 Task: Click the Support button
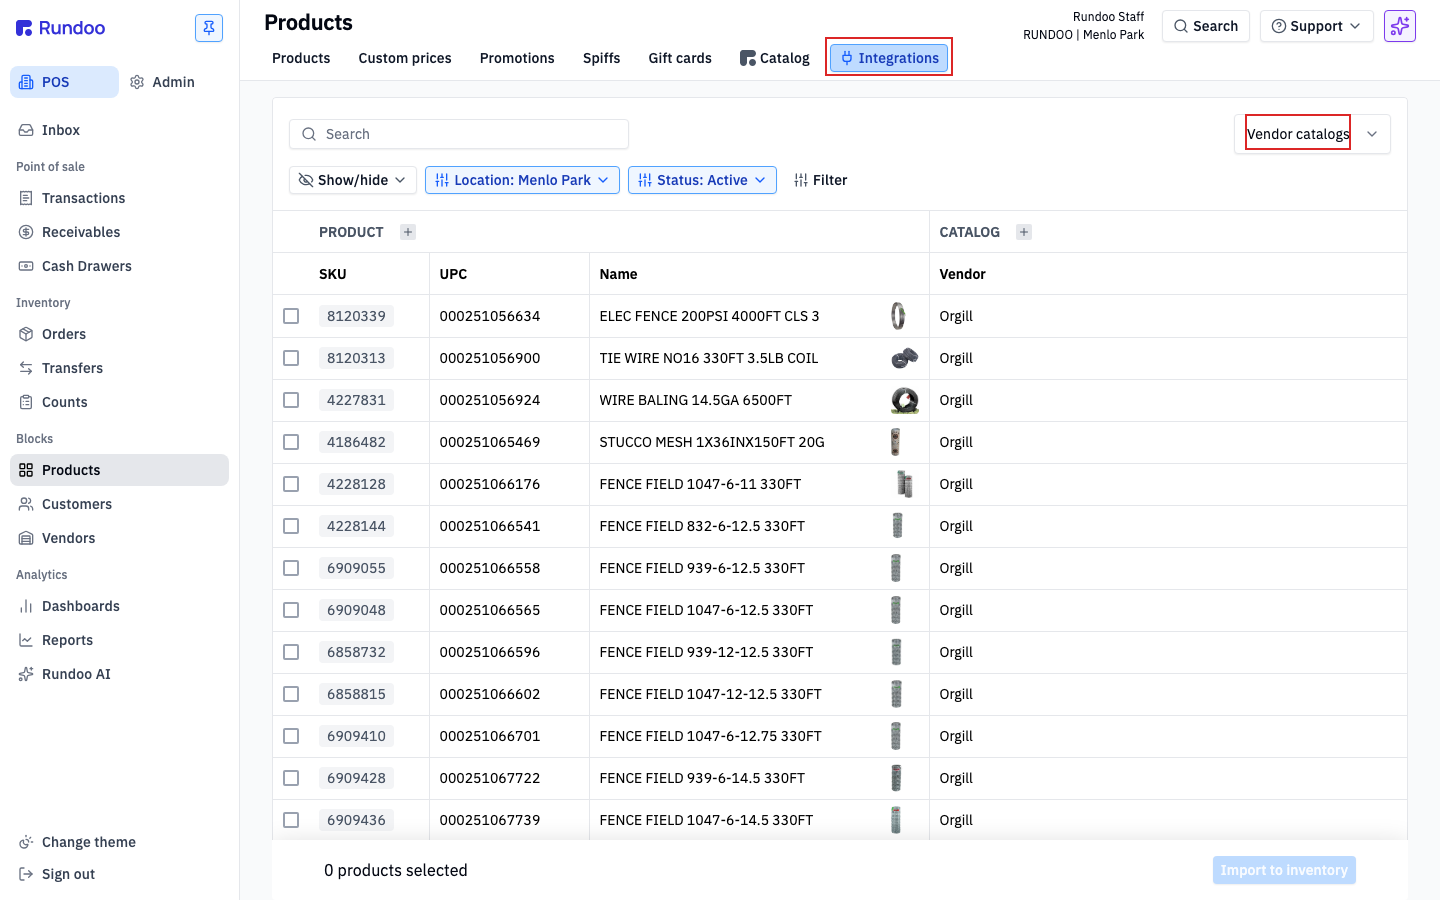(1316, 26)
